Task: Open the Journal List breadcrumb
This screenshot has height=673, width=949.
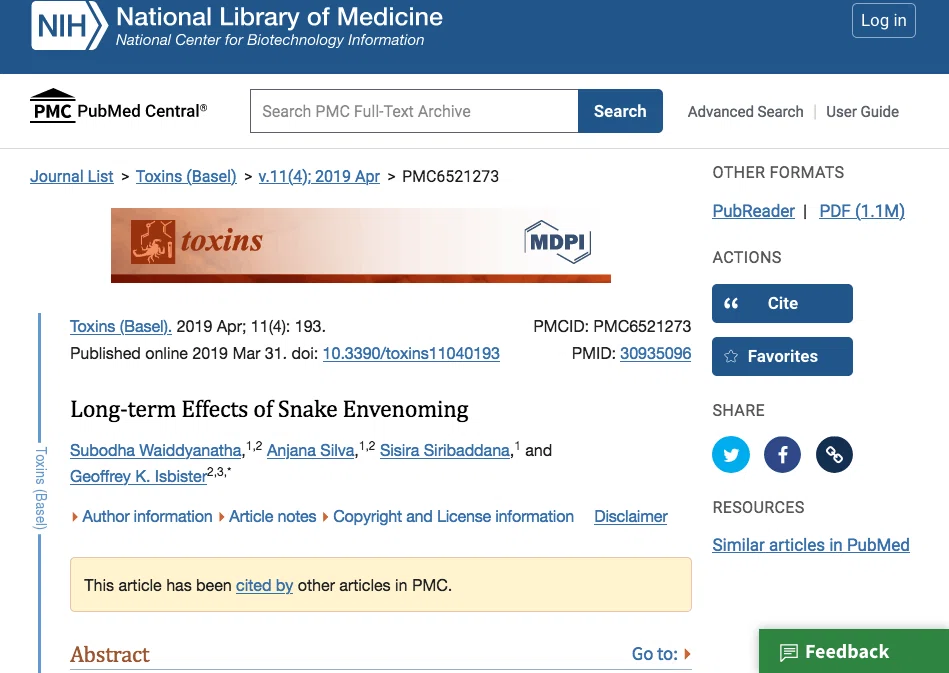Action: point(71,176)
